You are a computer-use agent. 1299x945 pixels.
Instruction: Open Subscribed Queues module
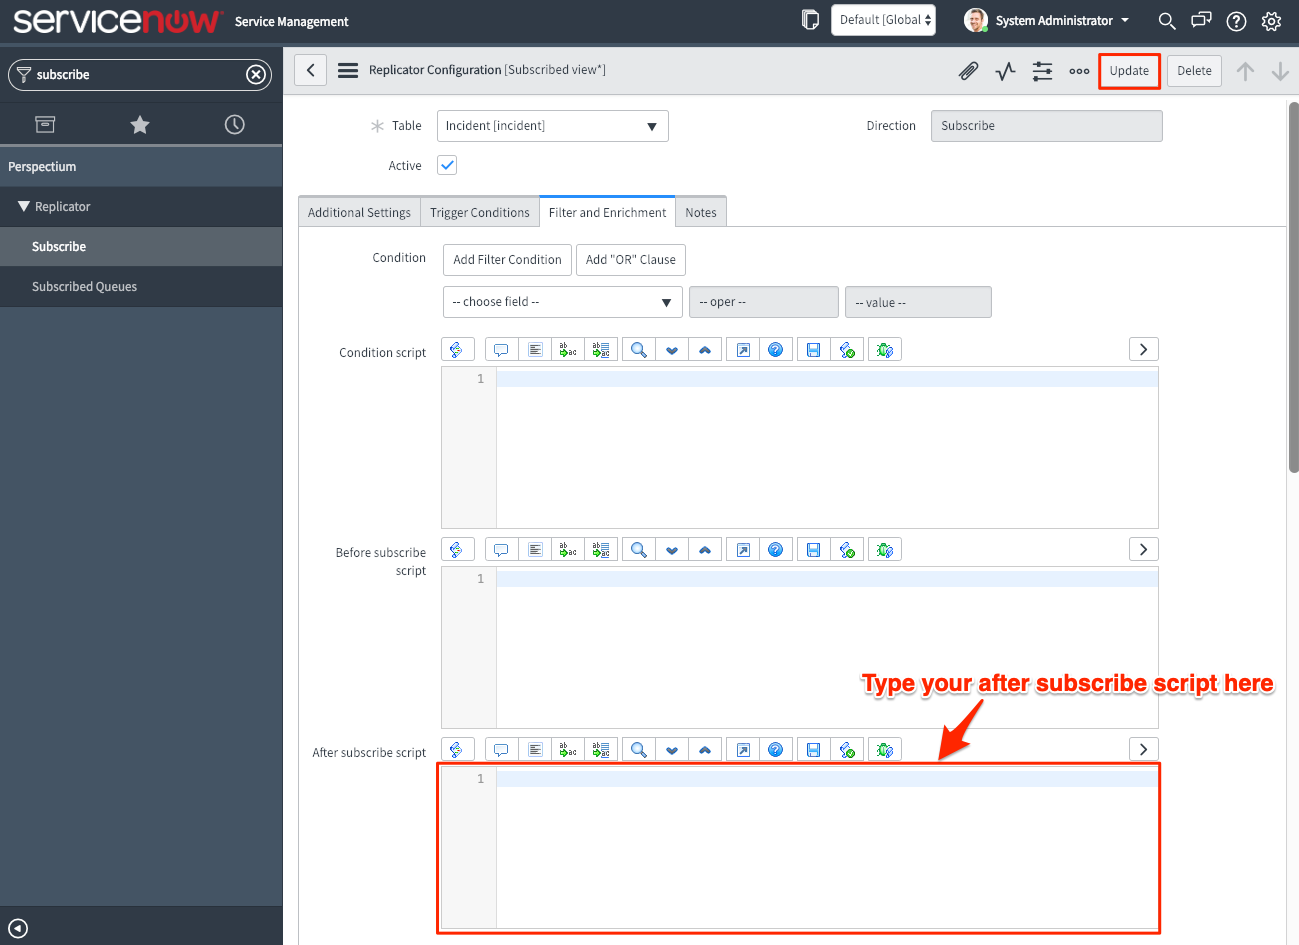141,287
